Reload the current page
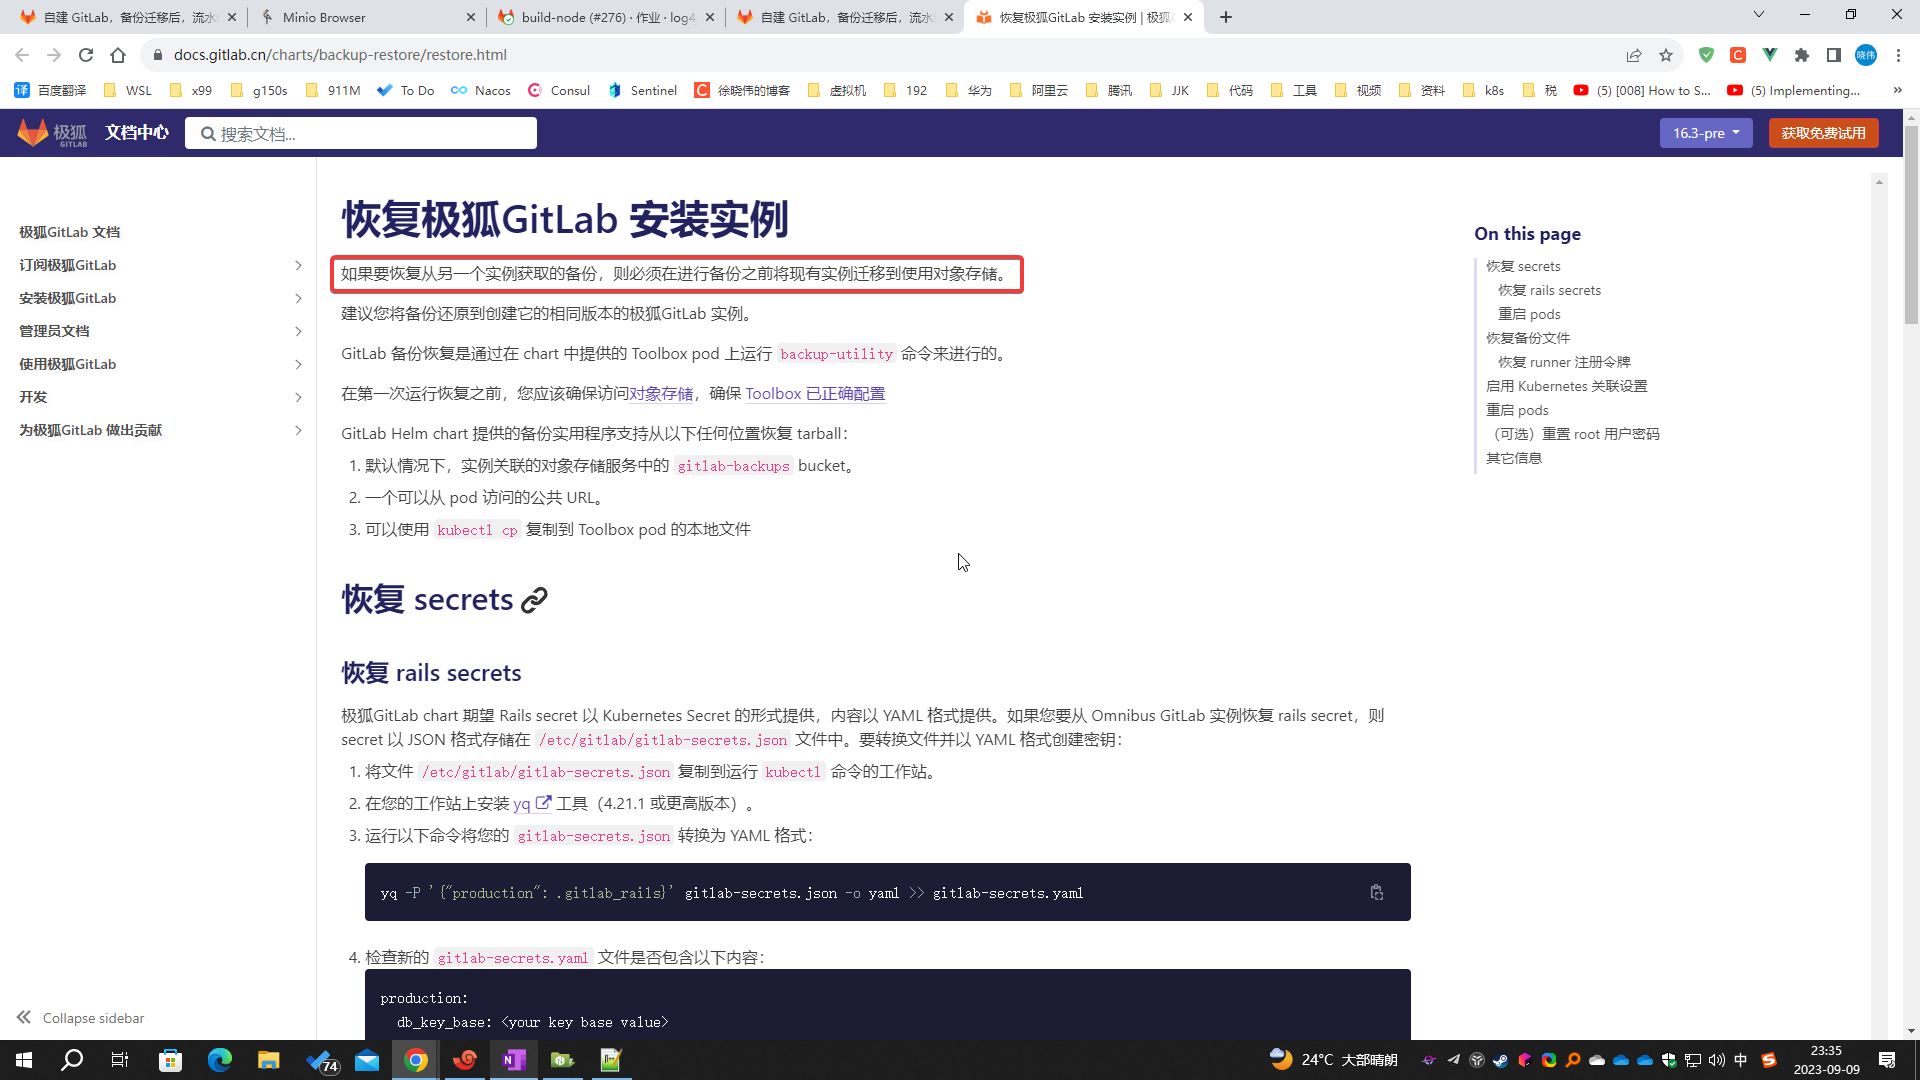Screen dimensions: 1920x1080 (x=86, y=55)
